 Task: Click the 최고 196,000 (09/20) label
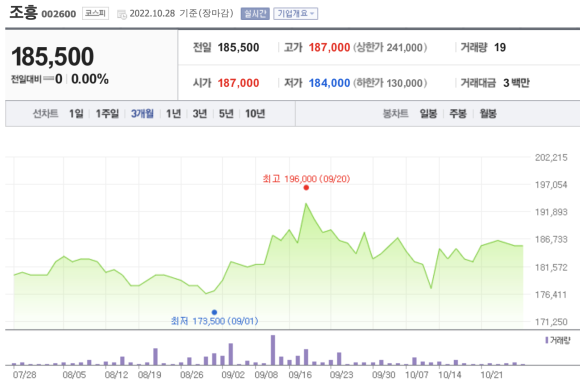point(306,179)
